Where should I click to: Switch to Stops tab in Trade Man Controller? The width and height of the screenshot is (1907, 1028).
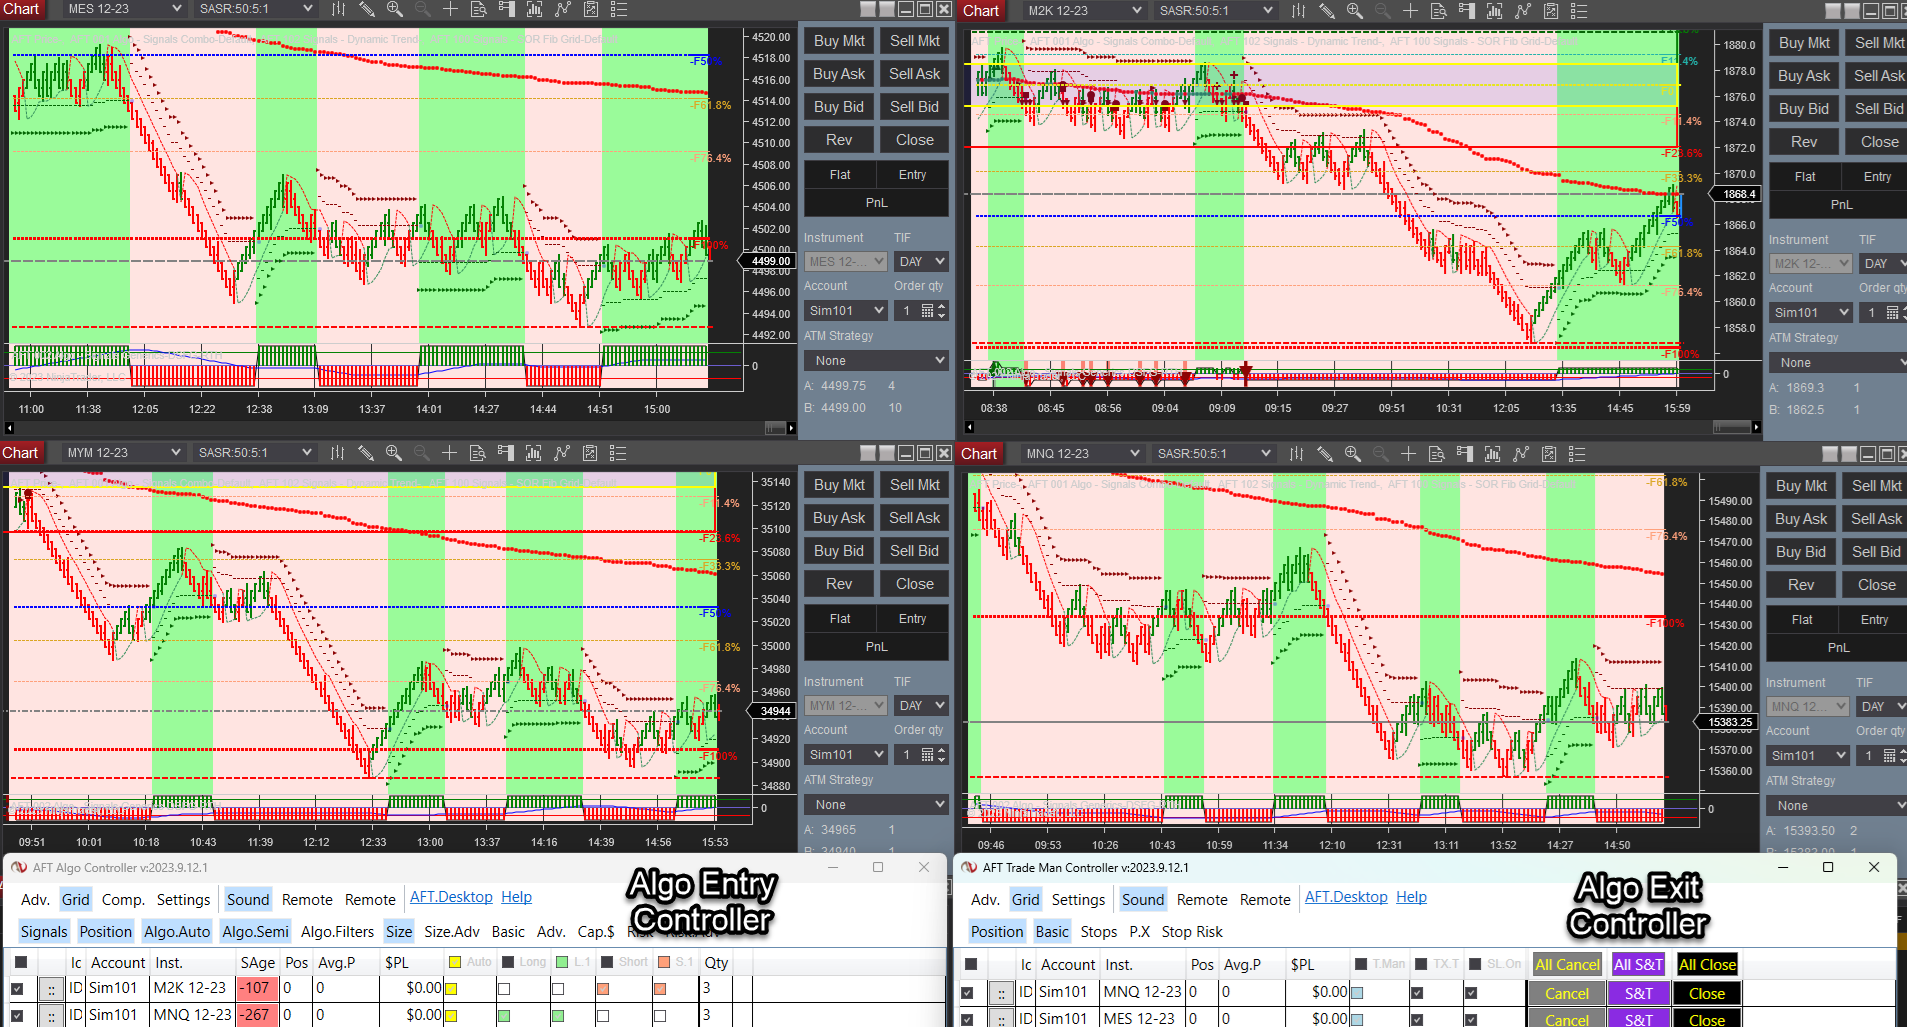pos(1098,932)
